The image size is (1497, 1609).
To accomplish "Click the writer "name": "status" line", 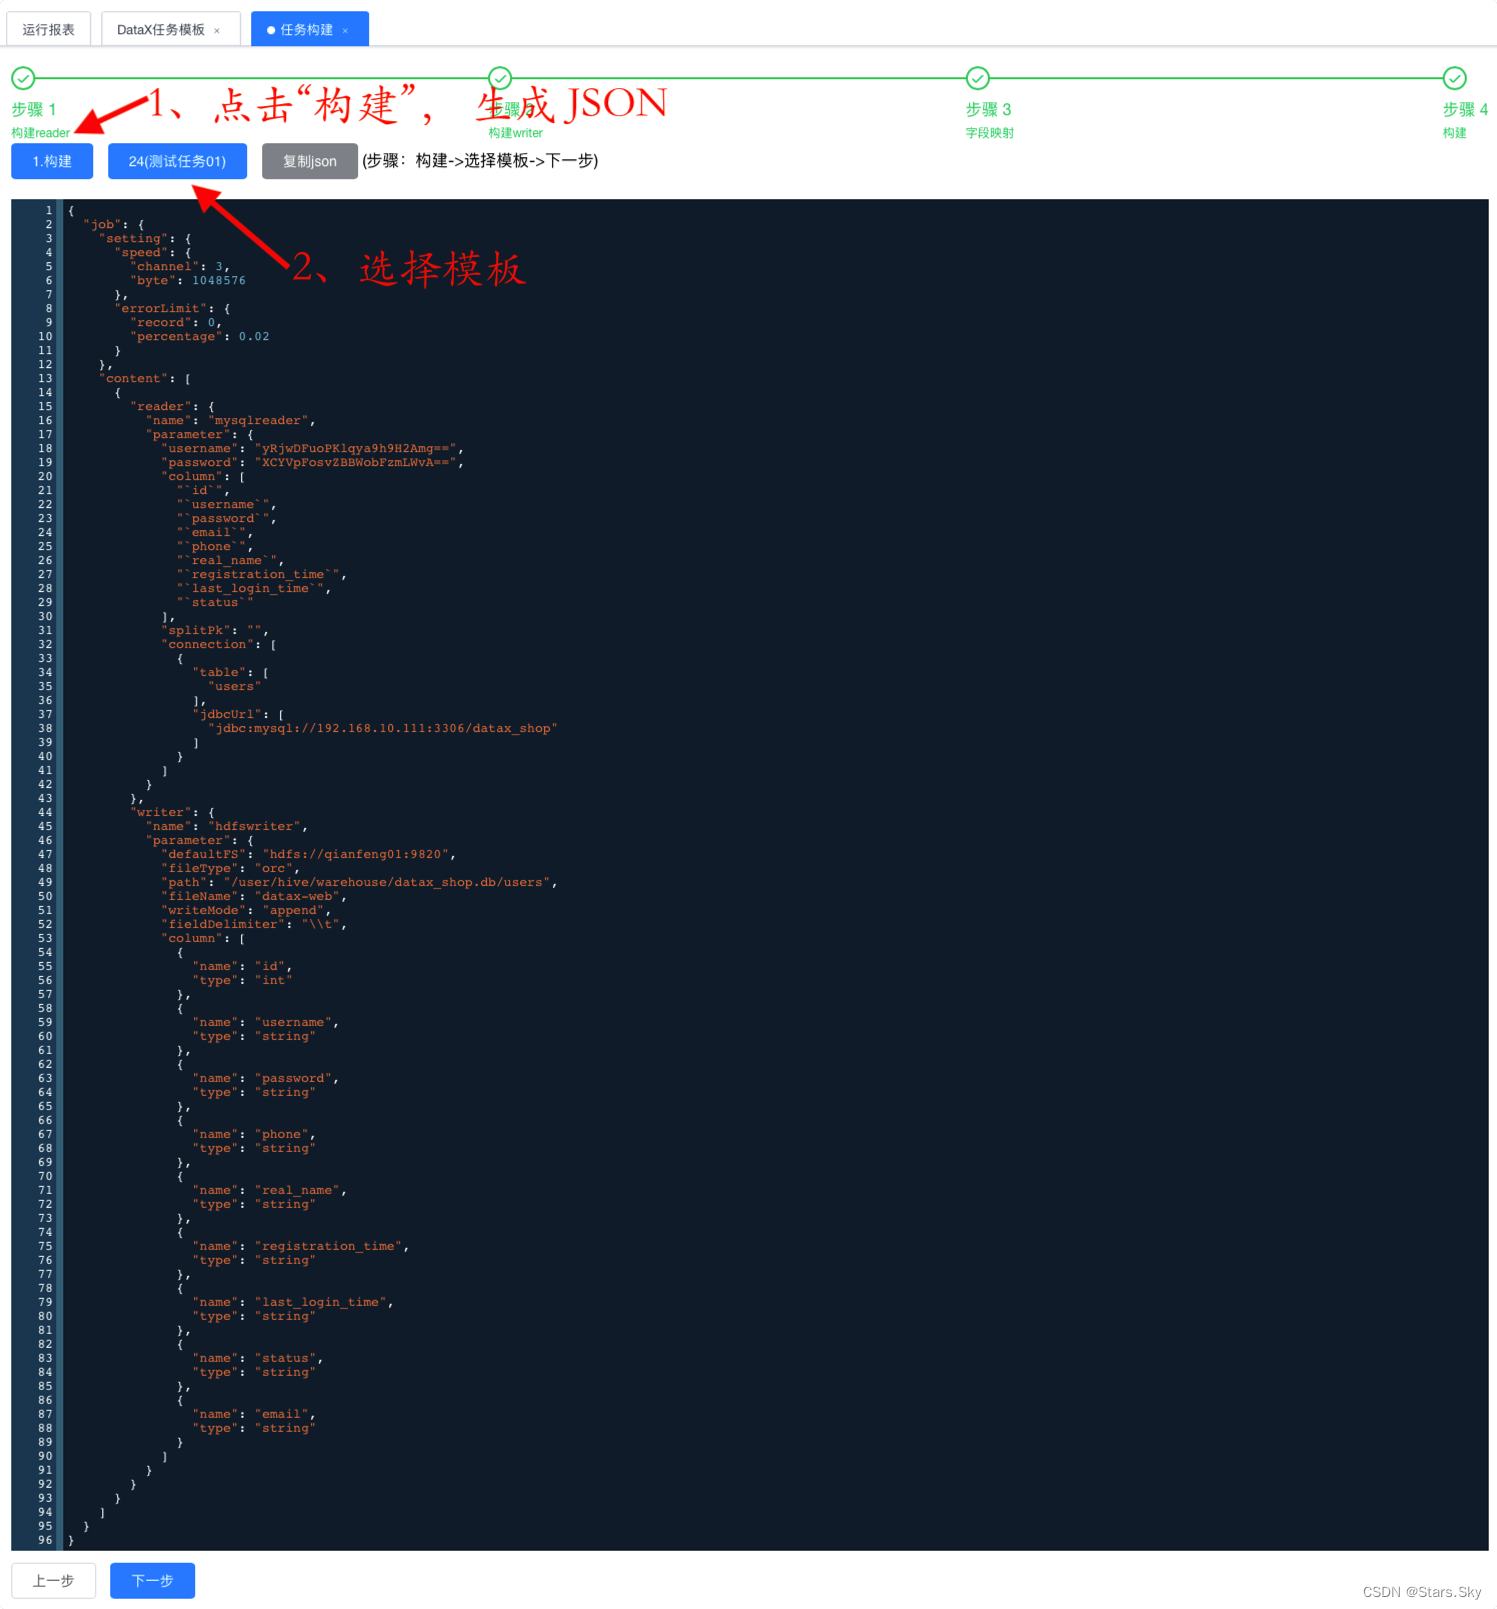I will coord(258,1358).
